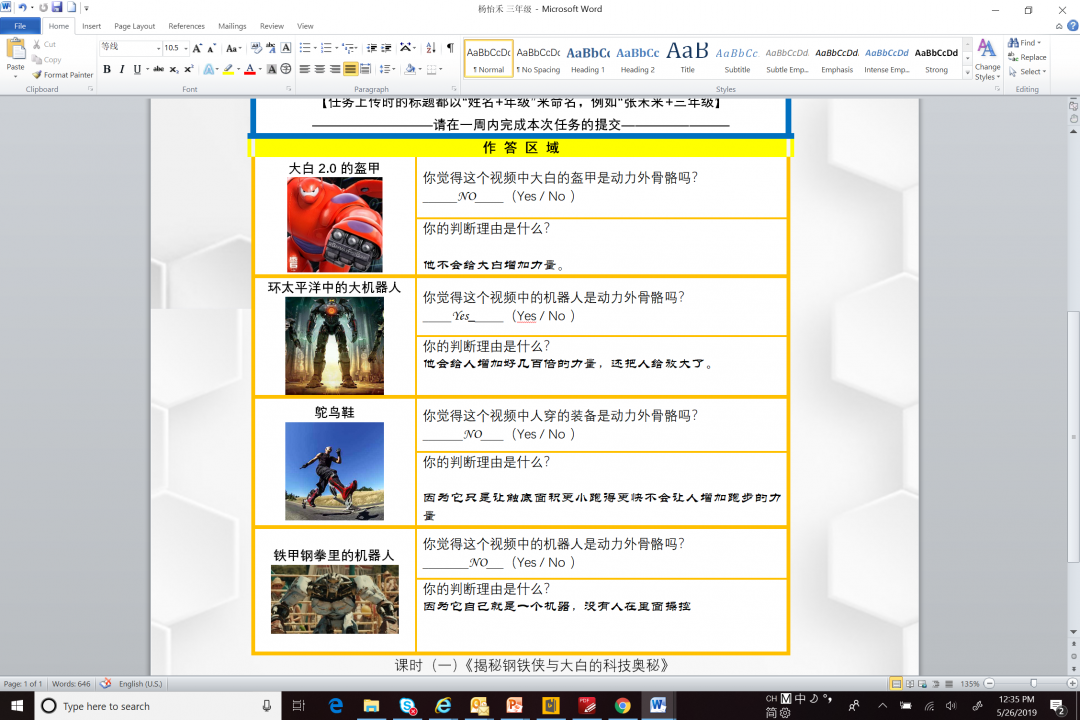Screen dimensions: 1080x720
Task: Click the Save icon in Quick Access Toolbar
Action: pos(57,8)
